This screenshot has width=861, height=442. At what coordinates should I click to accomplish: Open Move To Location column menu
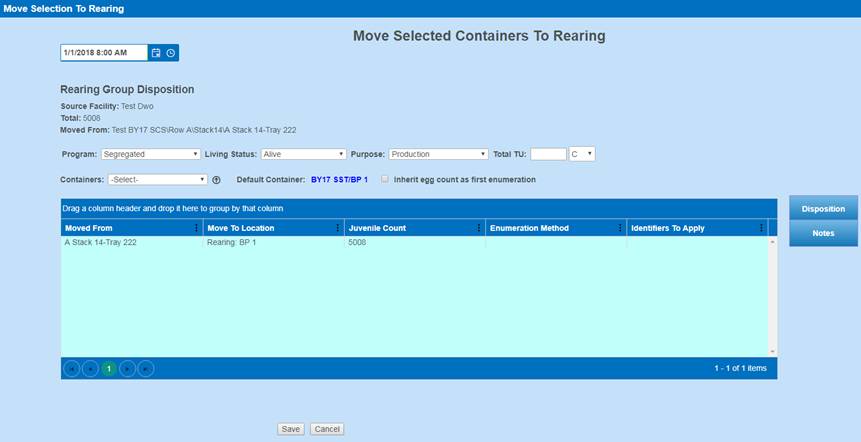pos(337,228)
